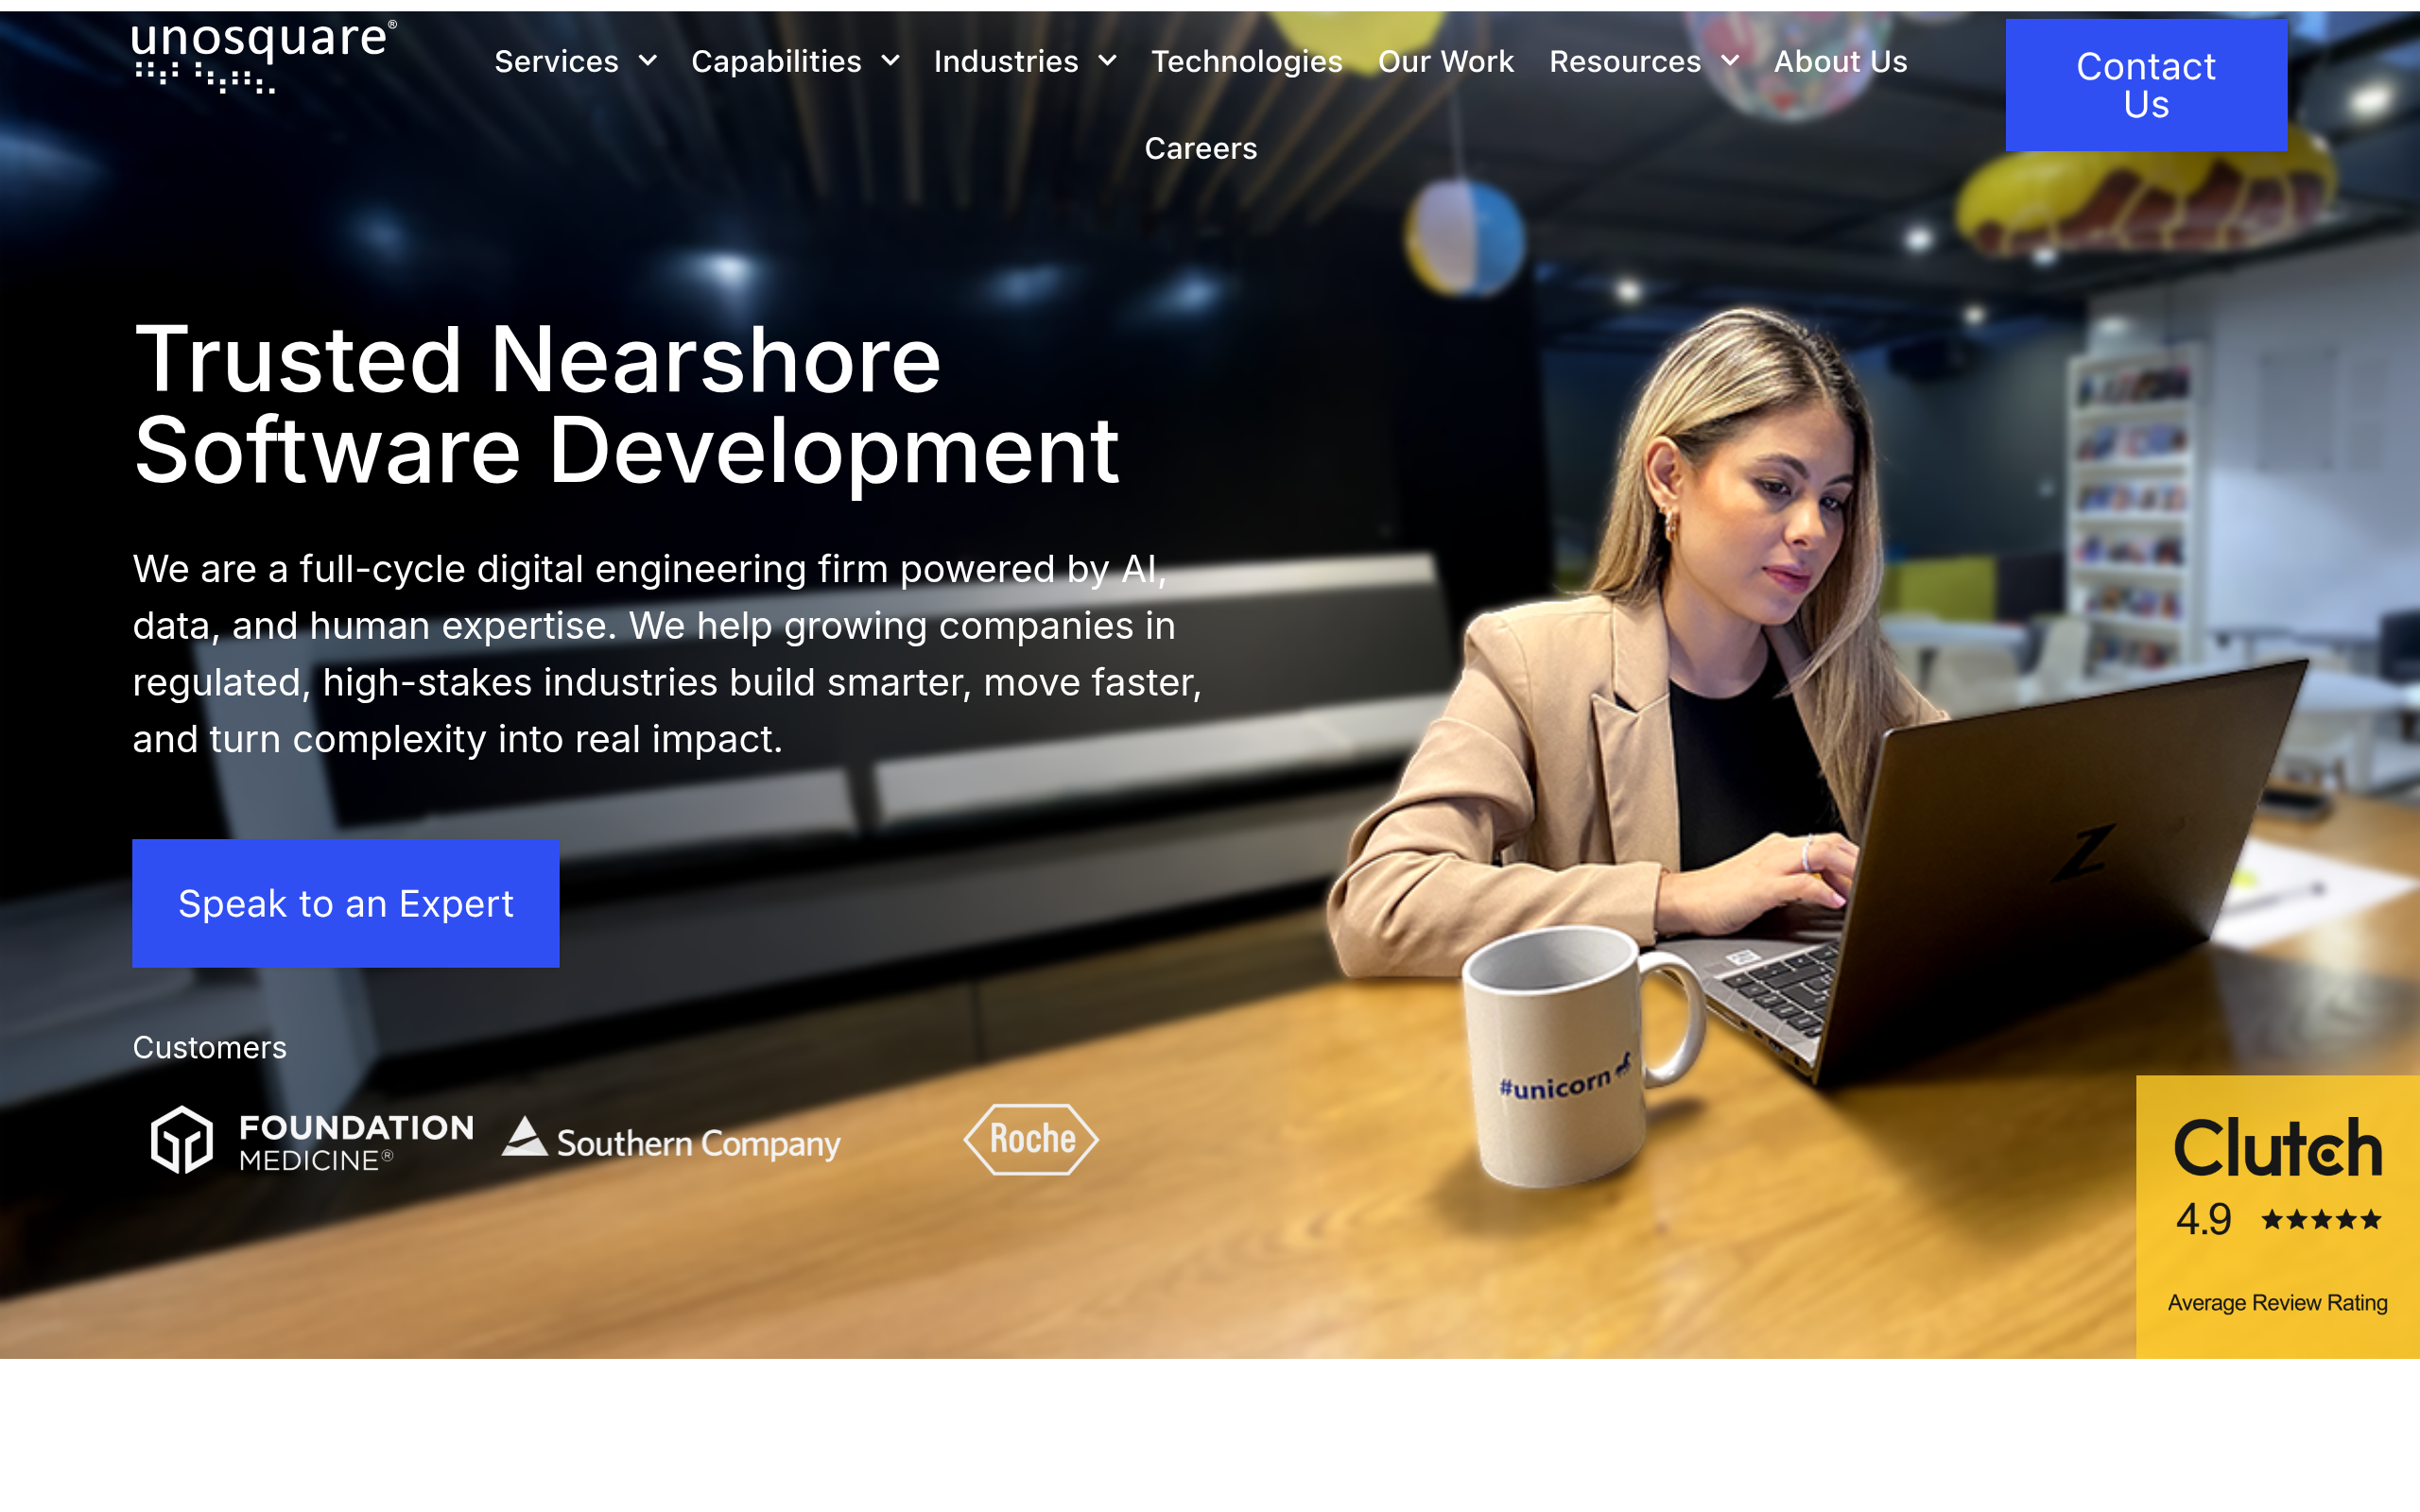Expand the Resources dropdown chevron
This screenshot has width=2420, height=1512.
[1730, 61]
